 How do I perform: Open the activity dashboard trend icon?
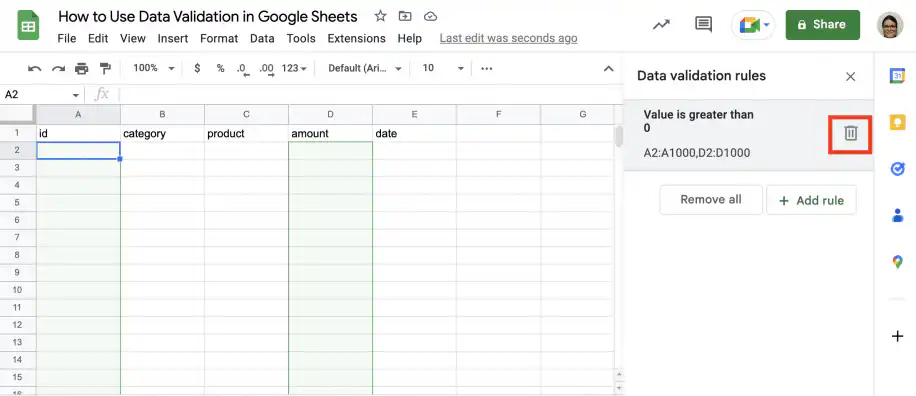click(x=661, y=25)
